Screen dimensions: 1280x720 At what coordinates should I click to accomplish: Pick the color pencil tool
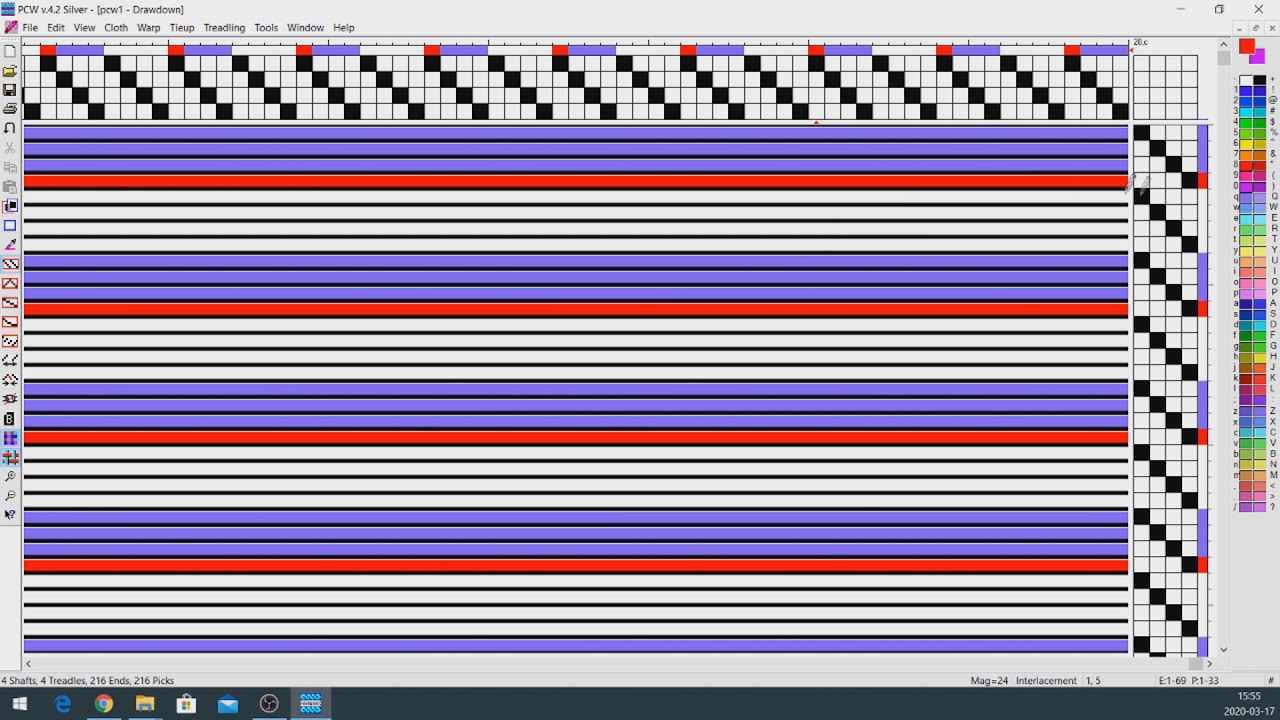point(10,244)
